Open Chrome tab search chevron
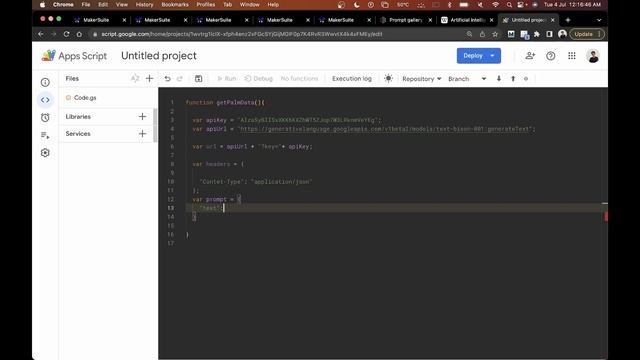 [599, 20]
